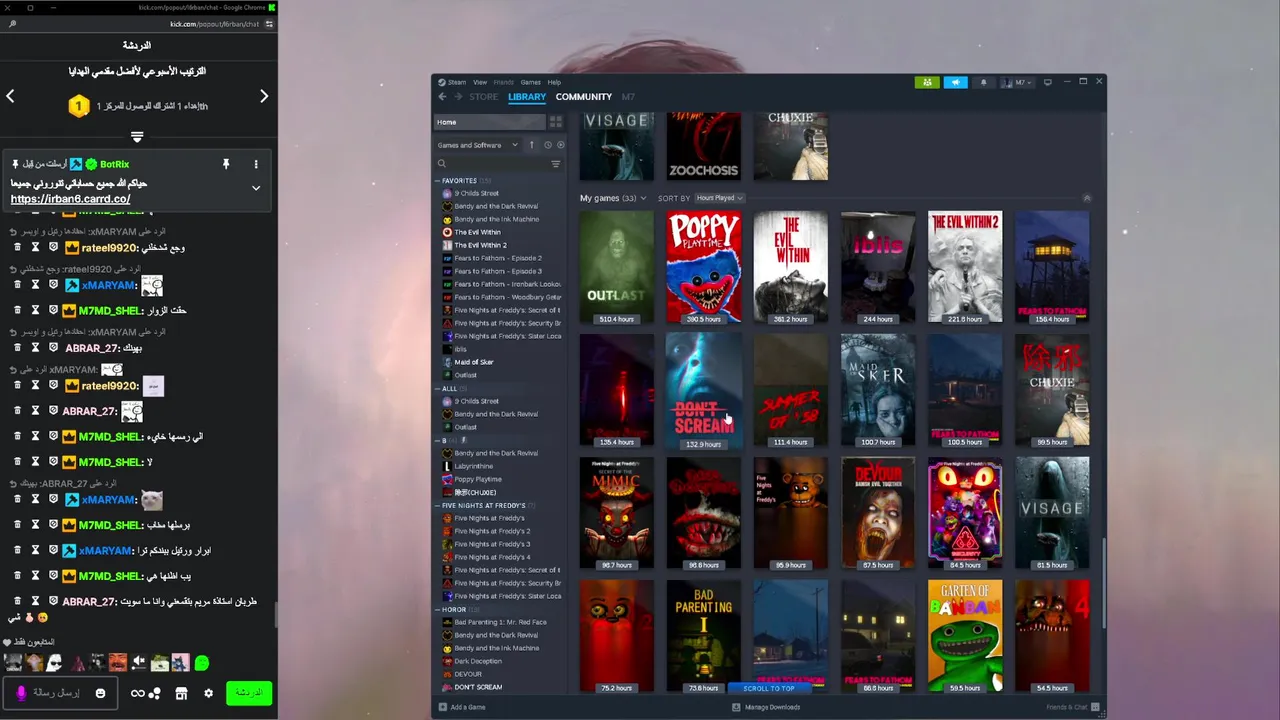This screenshot has height=720, width=1280.
Task: Open Poppy Playtime game cover
Action: [x=704, y=266]
